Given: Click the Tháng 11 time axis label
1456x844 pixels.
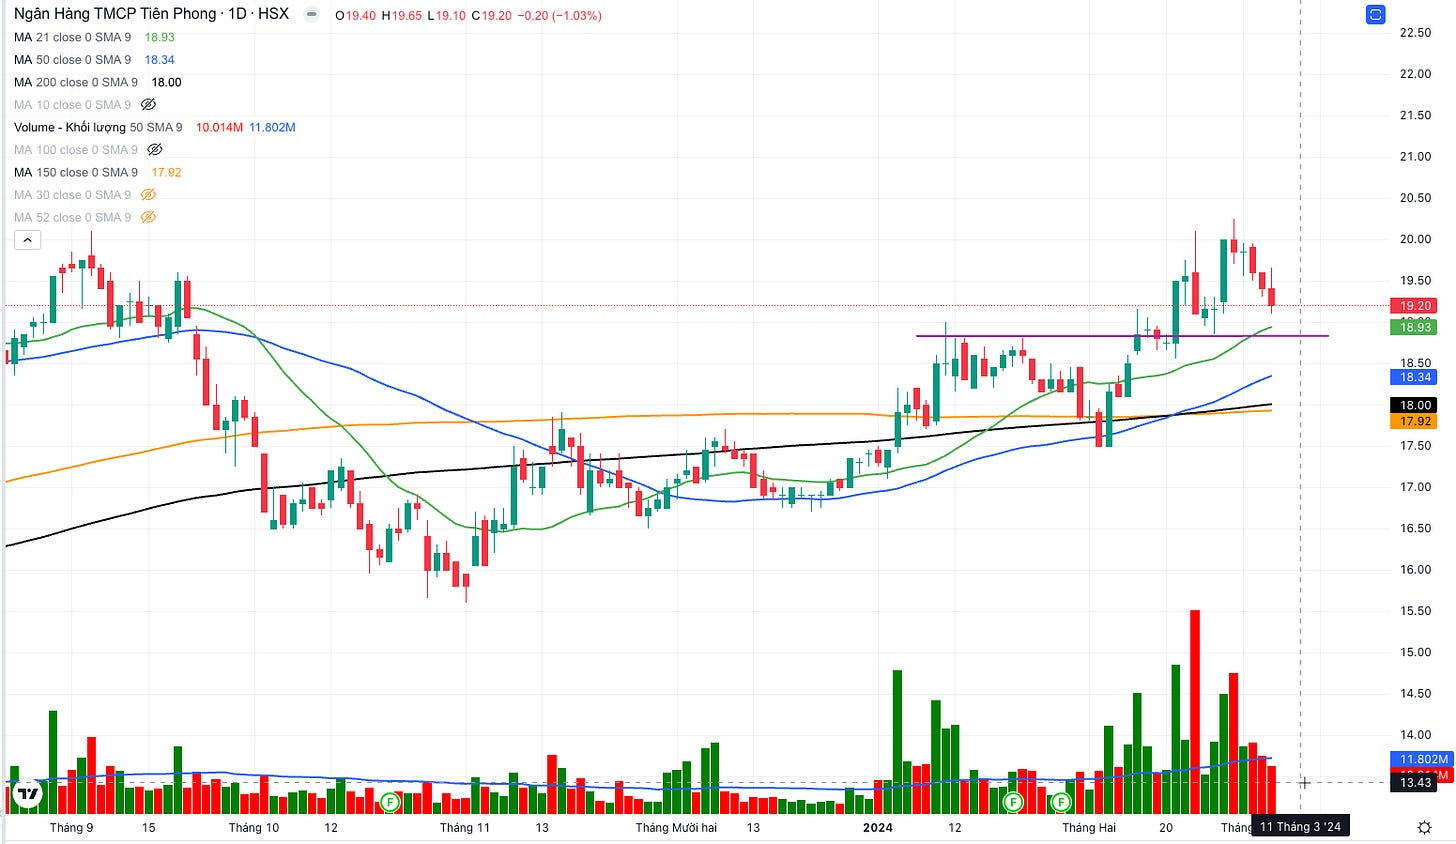Looking at the screenshot, I should coord(465,827).
